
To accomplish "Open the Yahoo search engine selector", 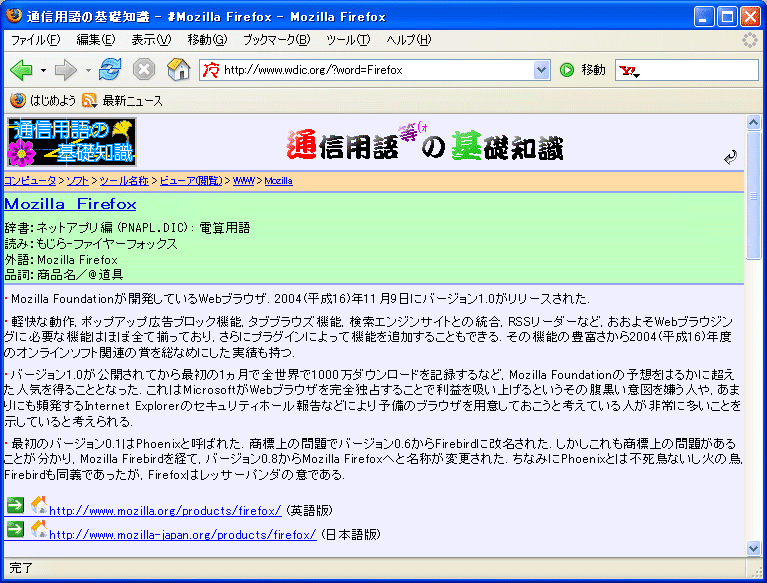I will [x=629, y=71].
